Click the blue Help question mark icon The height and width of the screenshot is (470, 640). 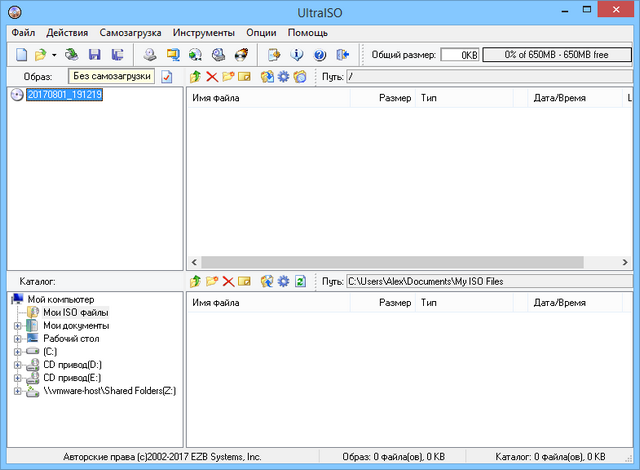pyautogui.click(x=320, y=54)
